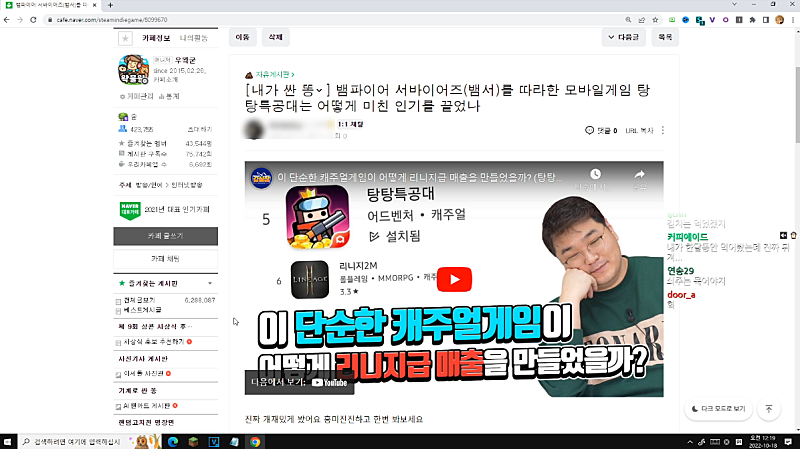Screen dimensions: 800x449
Task: Open Chrome from taskbar
Action: (x=255, y=442)
